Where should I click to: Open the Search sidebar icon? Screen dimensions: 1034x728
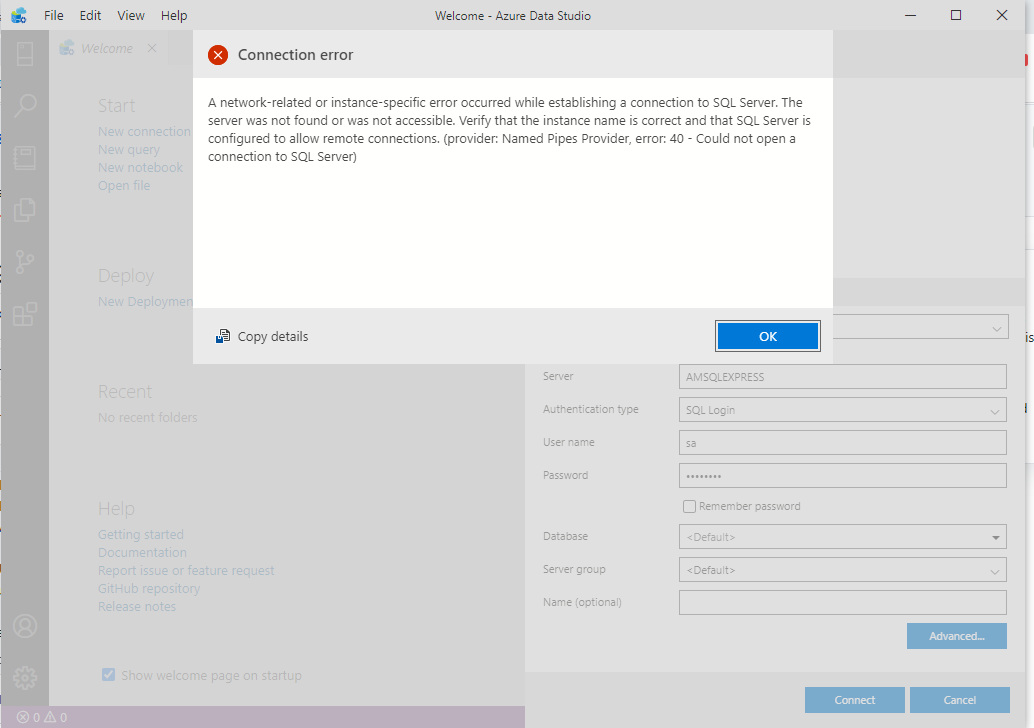click(x=24, y=106)
